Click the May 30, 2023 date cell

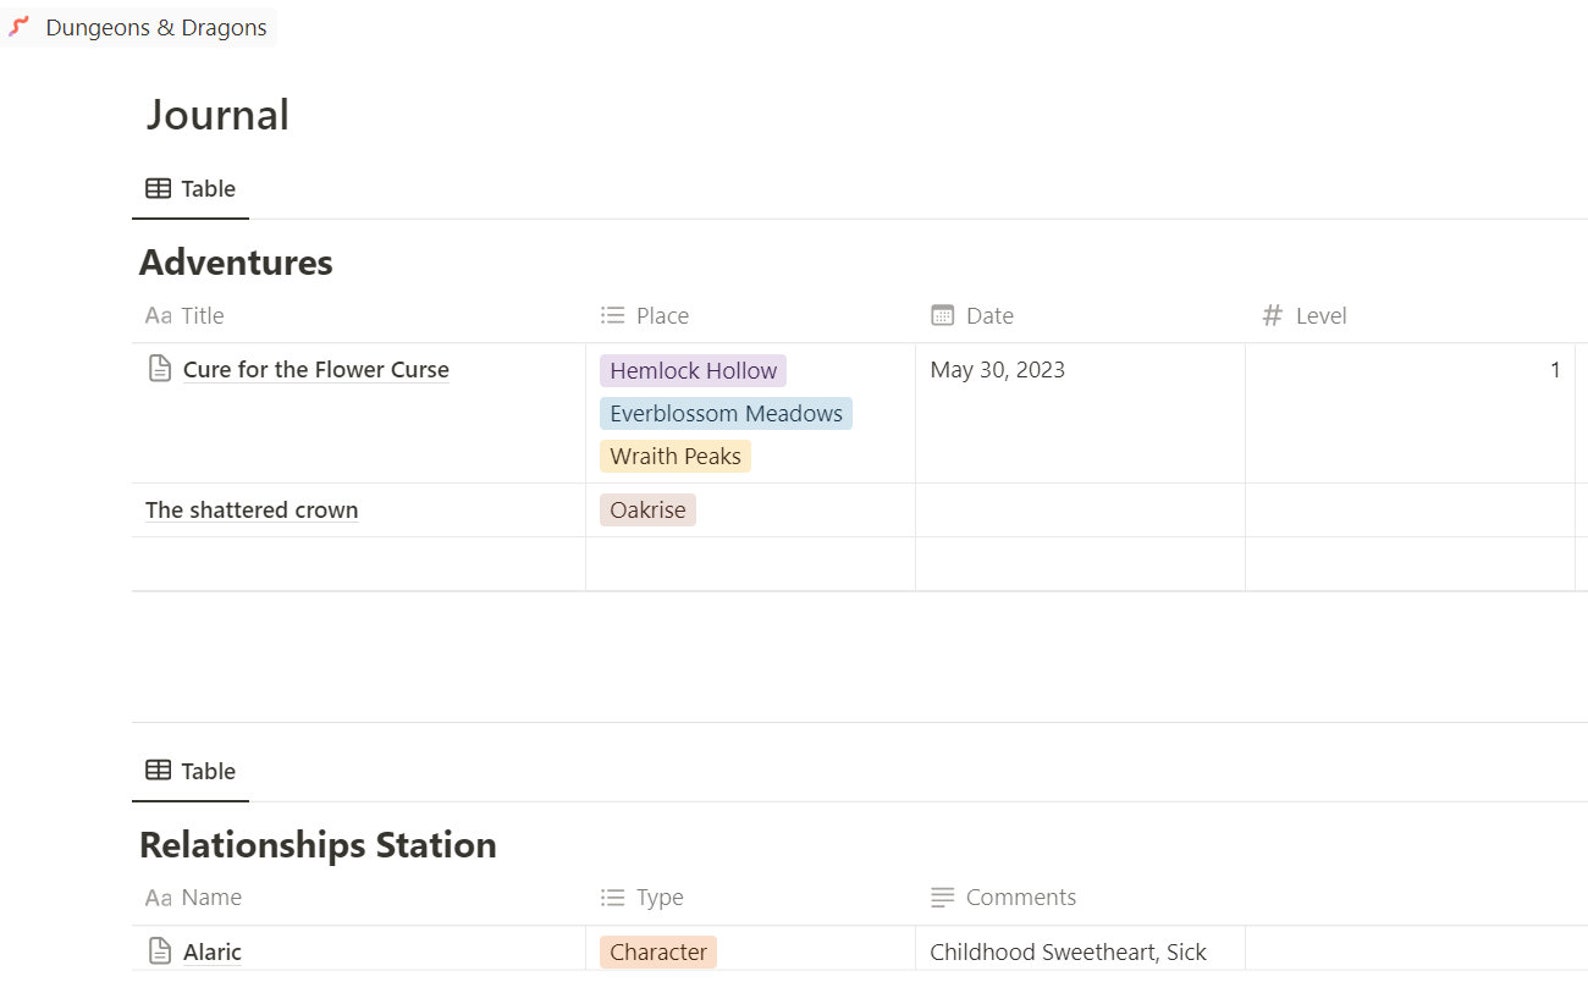pyautogui.click(x=1080, y=413)
